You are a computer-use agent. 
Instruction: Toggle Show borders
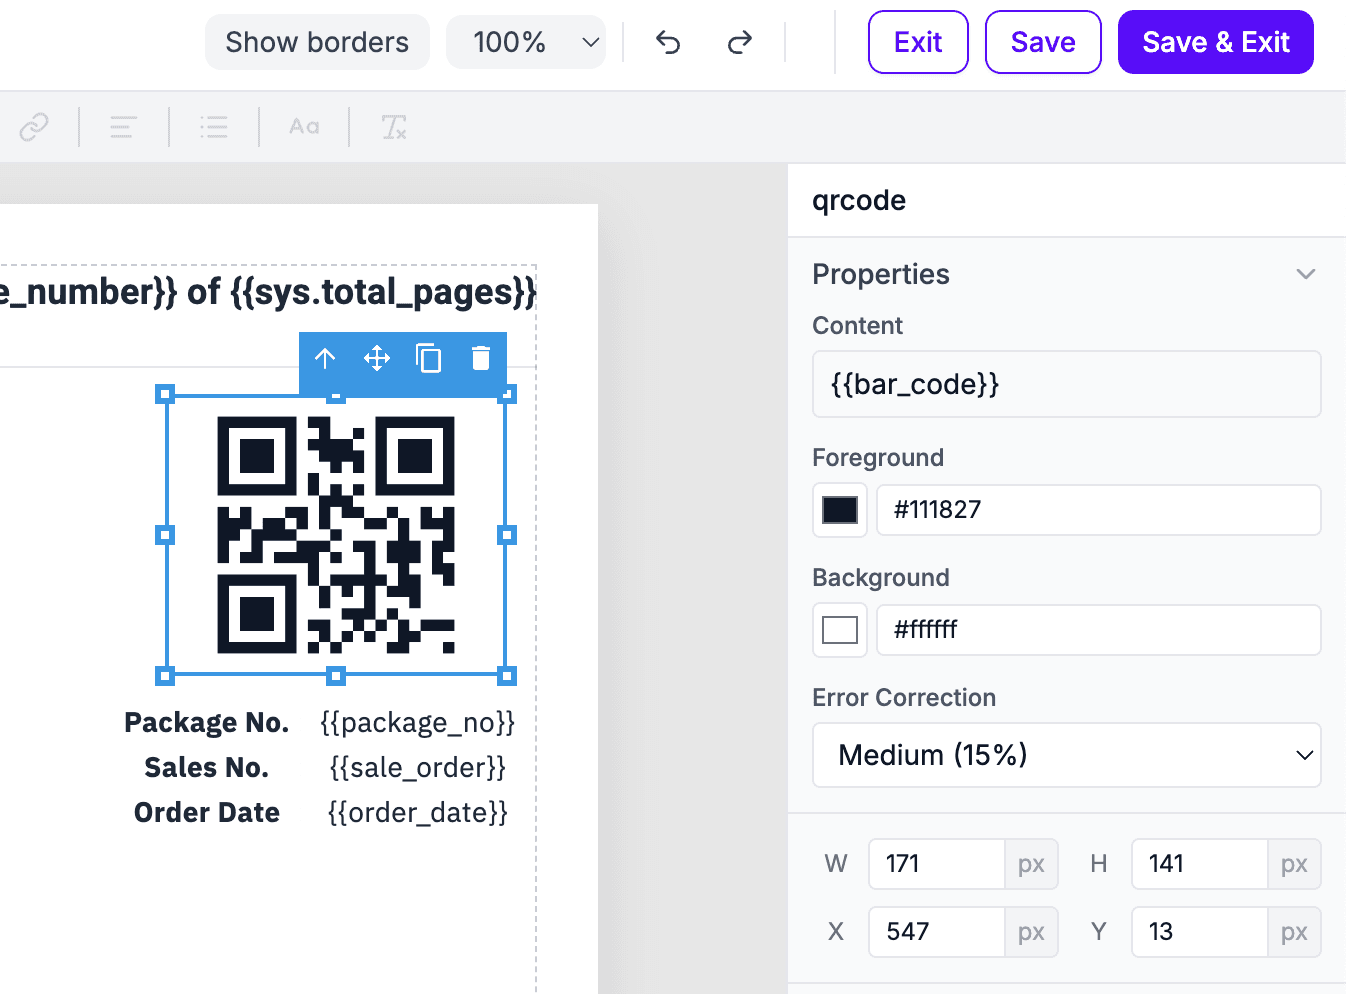pyautogui.click(x=316, y=42)
